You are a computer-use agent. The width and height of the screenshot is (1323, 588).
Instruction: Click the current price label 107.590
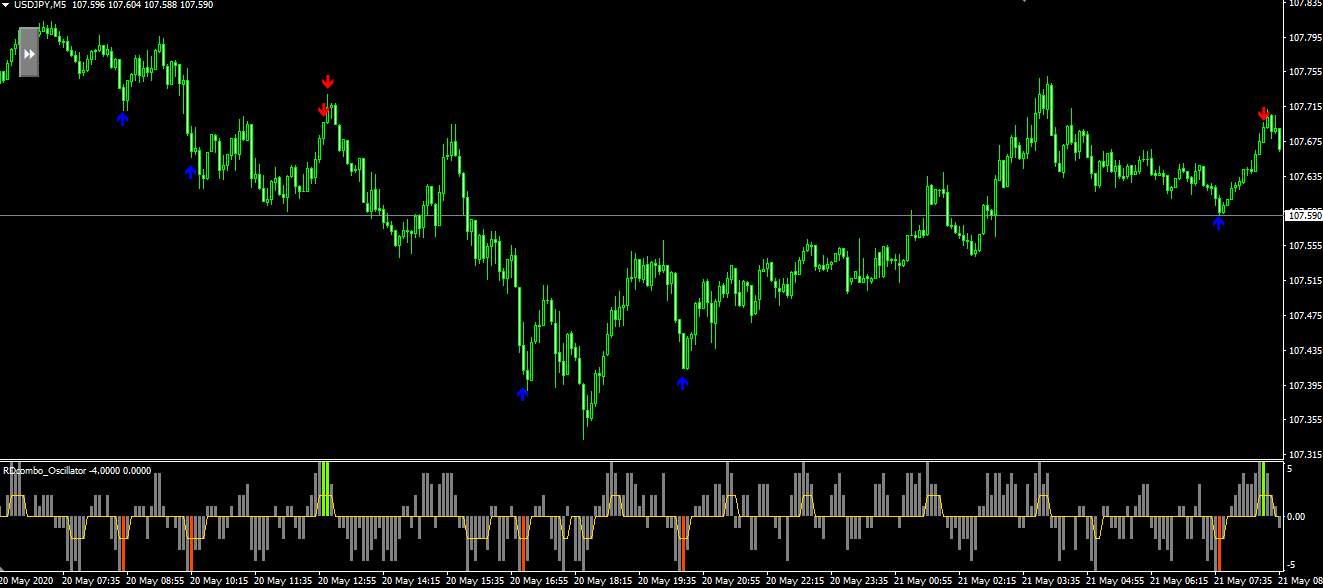(x=1302, y=215)
